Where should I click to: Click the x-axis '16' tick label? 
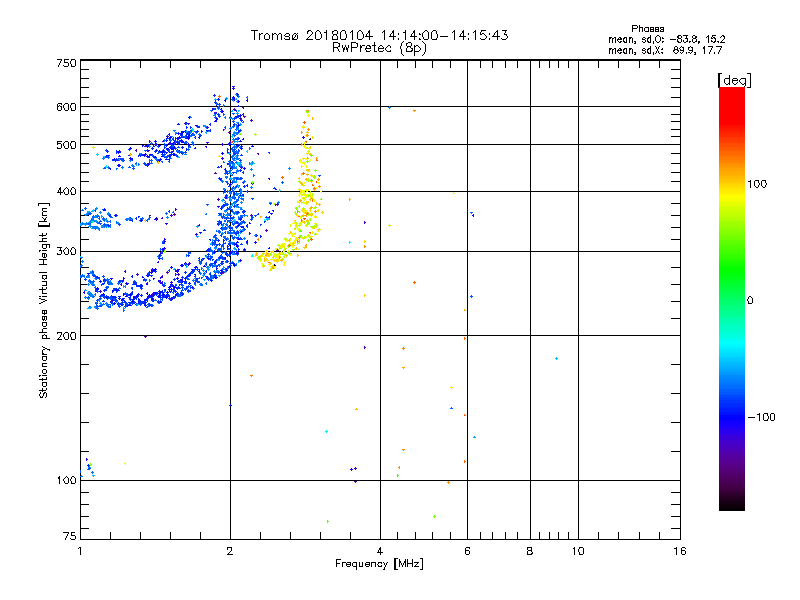(680, 551)
